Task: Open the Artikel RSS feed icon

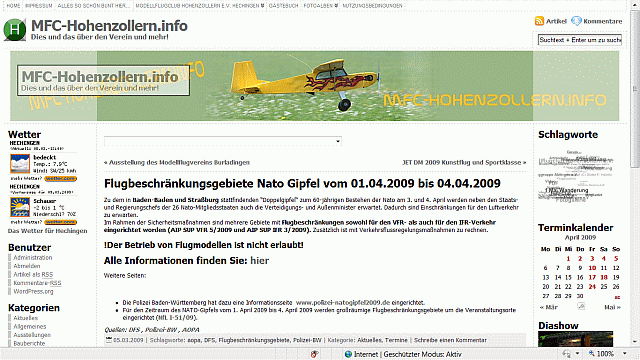Action: coord(539,21)
